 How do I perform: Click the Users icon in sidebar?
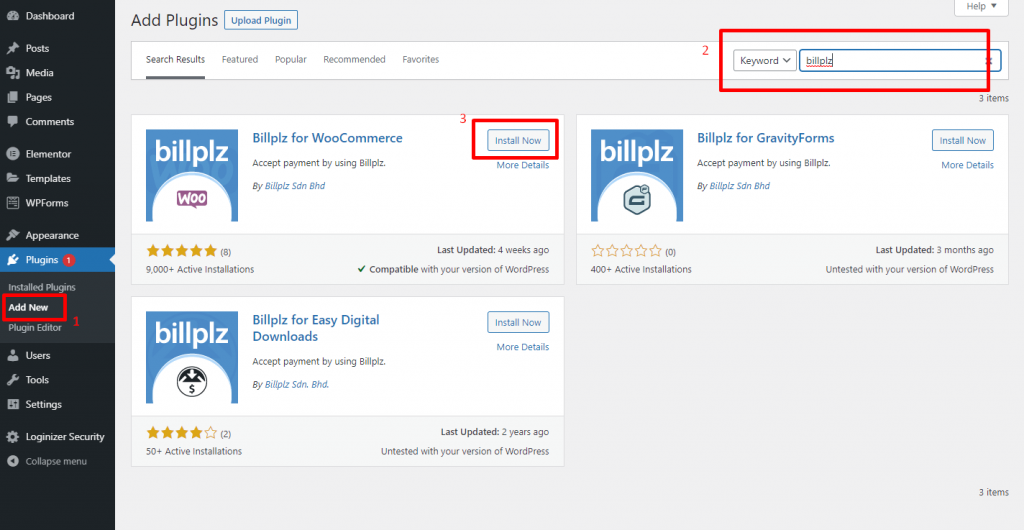(12, 355)
